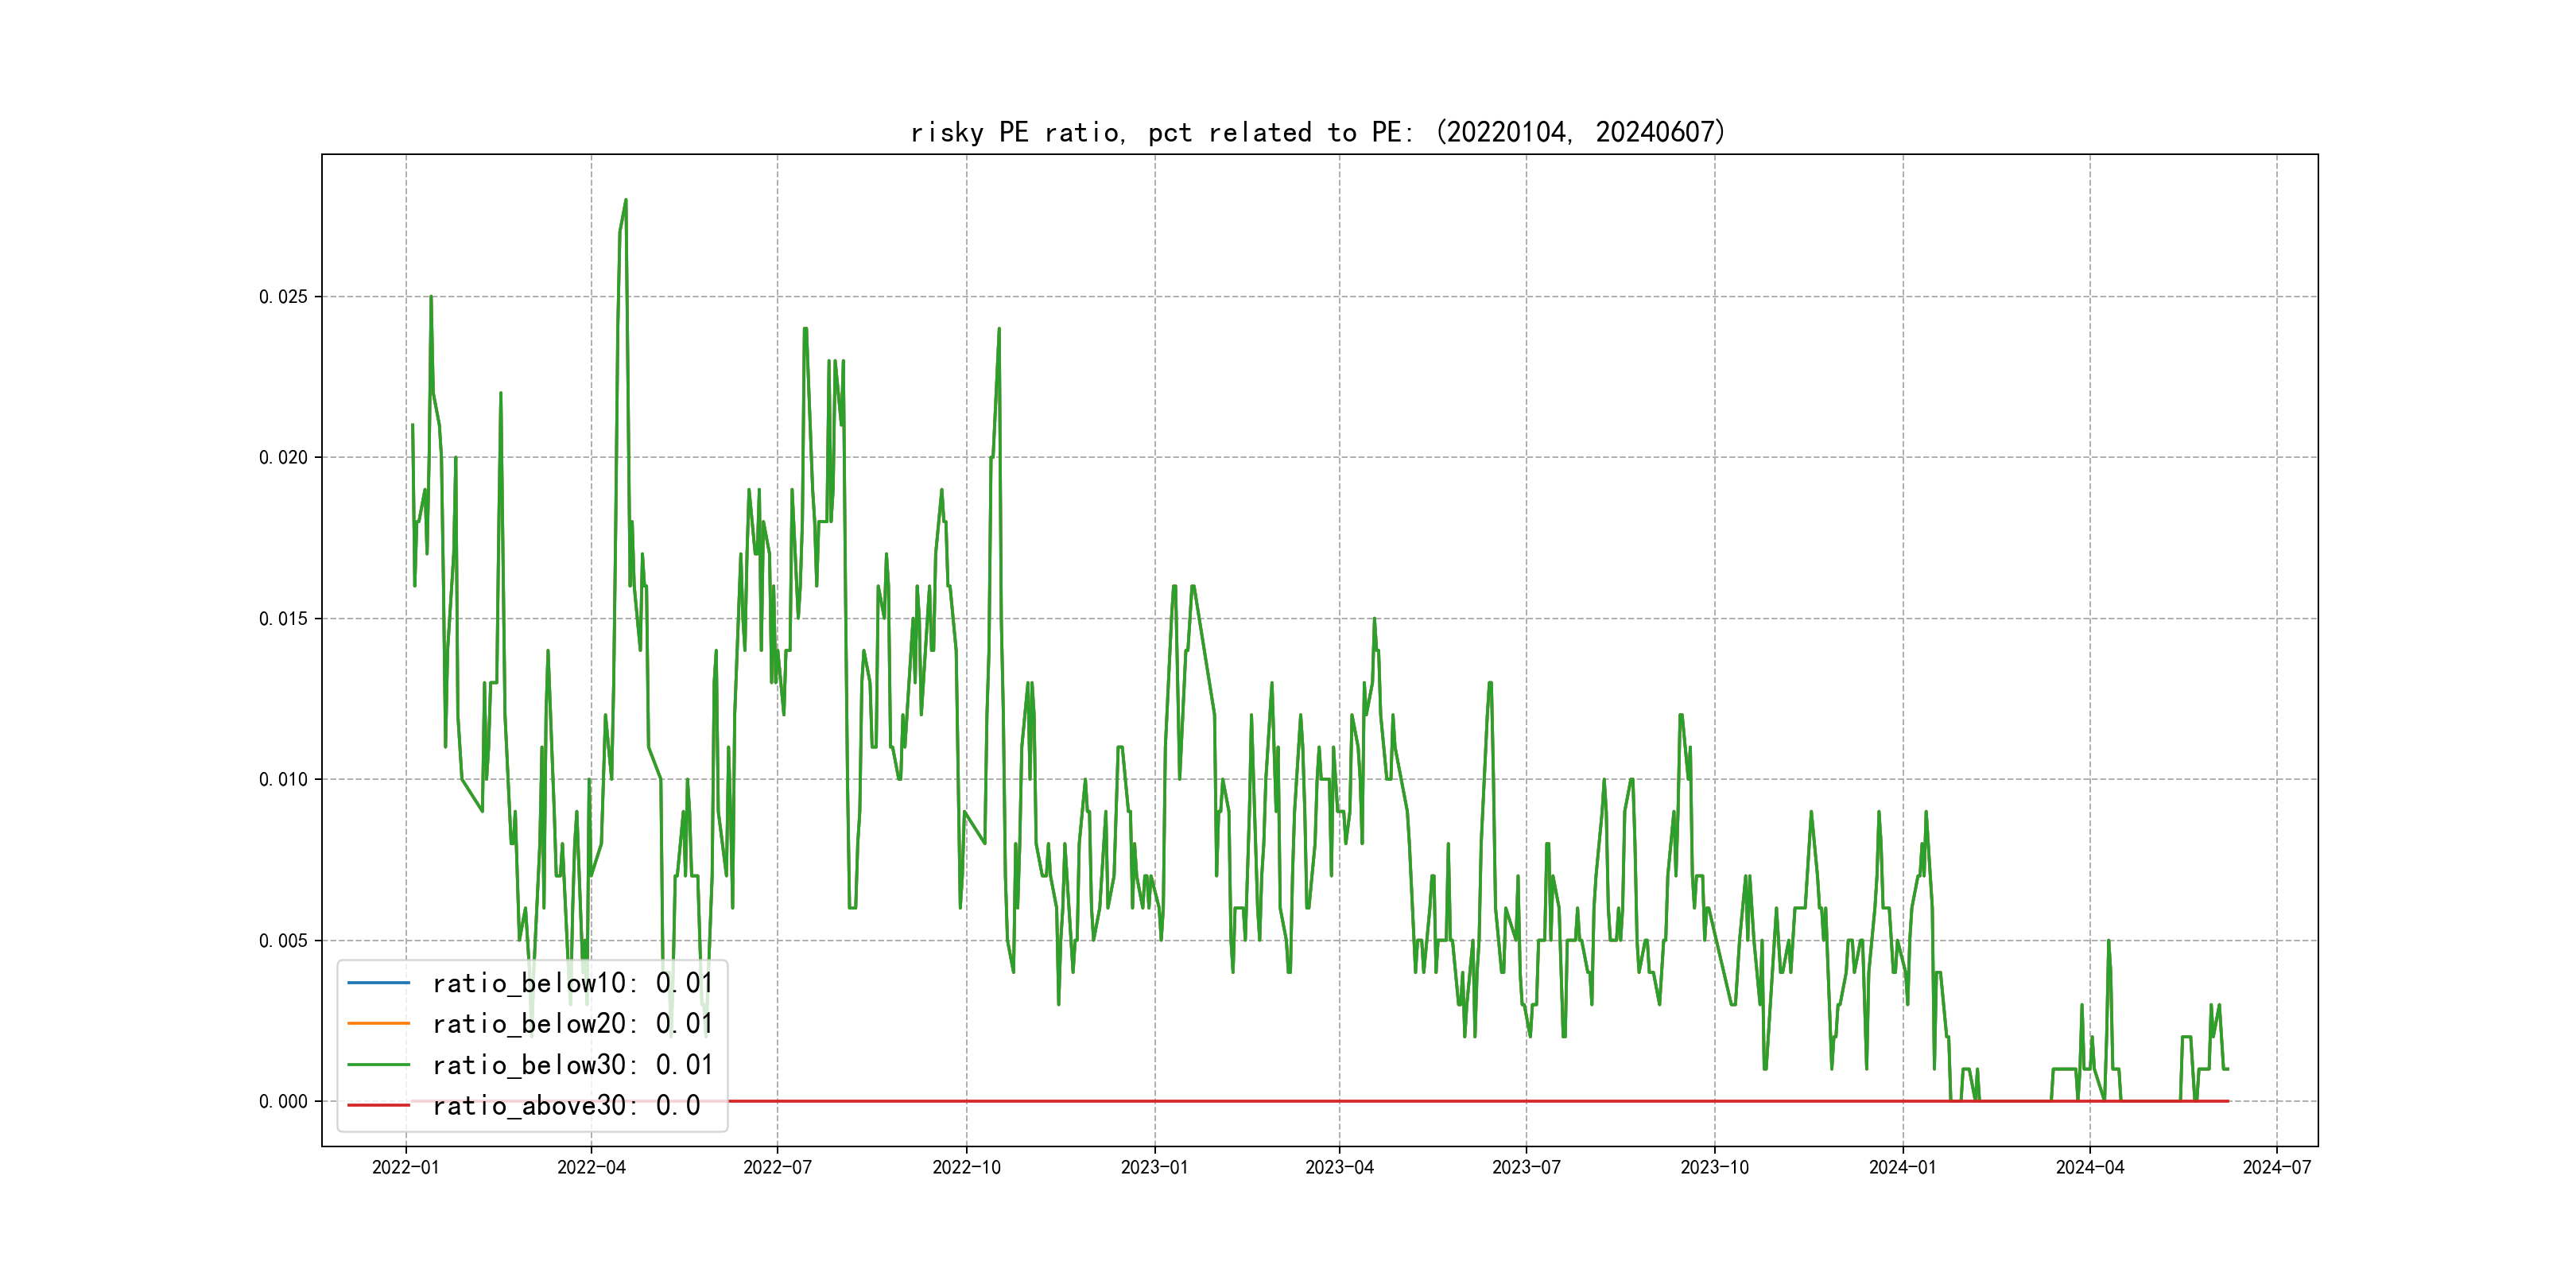The height and width of the screenshot is (1288, 2576).
Task: Select the ratio_below30: 0.01 legend label
Action: 572,1064
